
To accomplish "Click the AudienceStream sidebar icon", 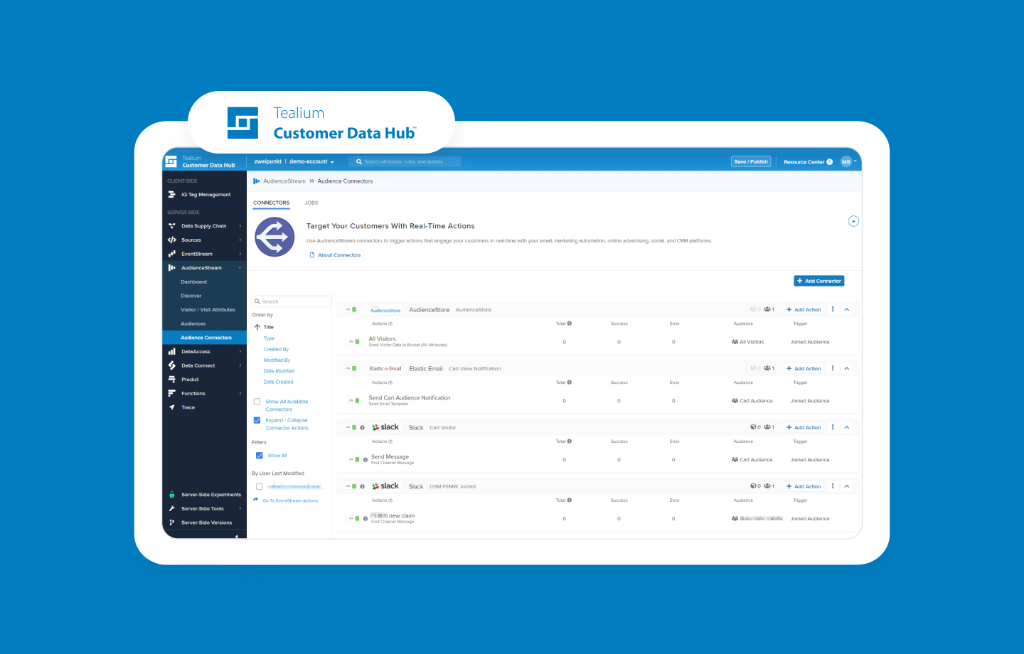I will point(172,268).
